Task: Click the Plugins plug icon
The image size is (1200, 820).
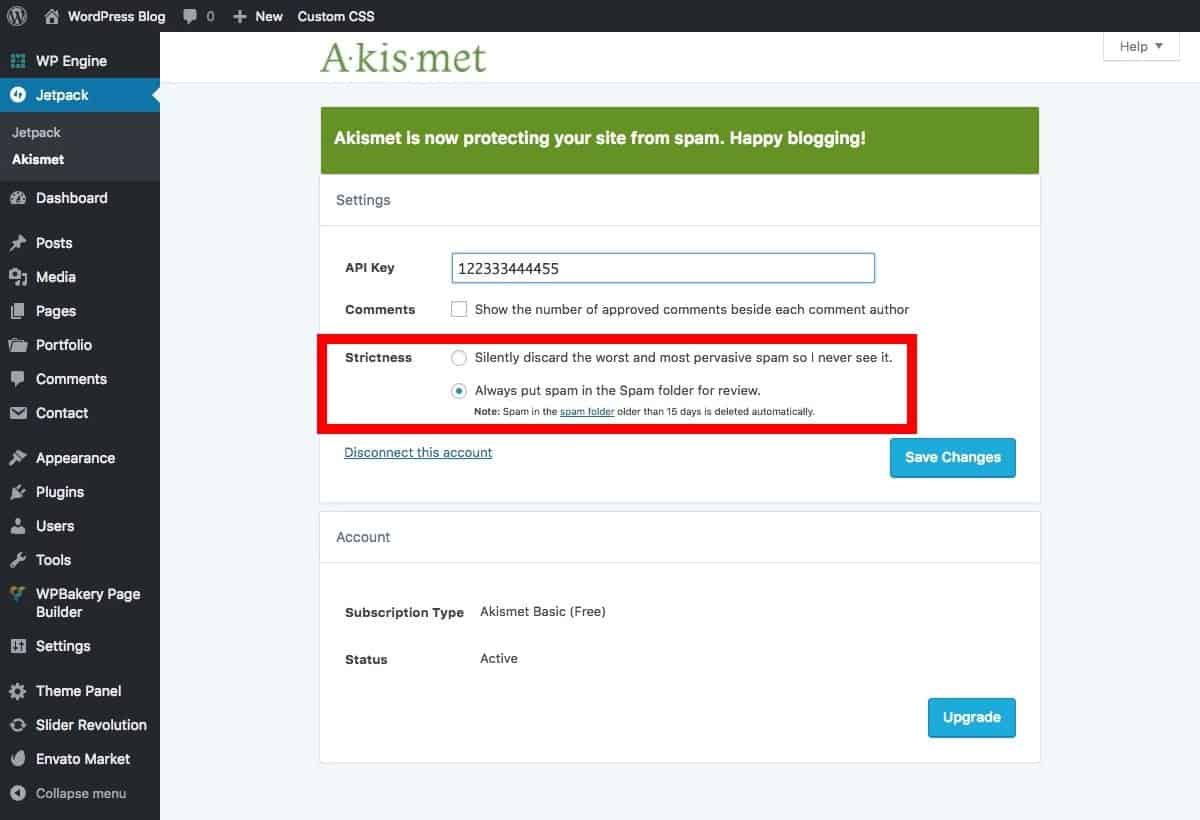Action: pos(18,492)
